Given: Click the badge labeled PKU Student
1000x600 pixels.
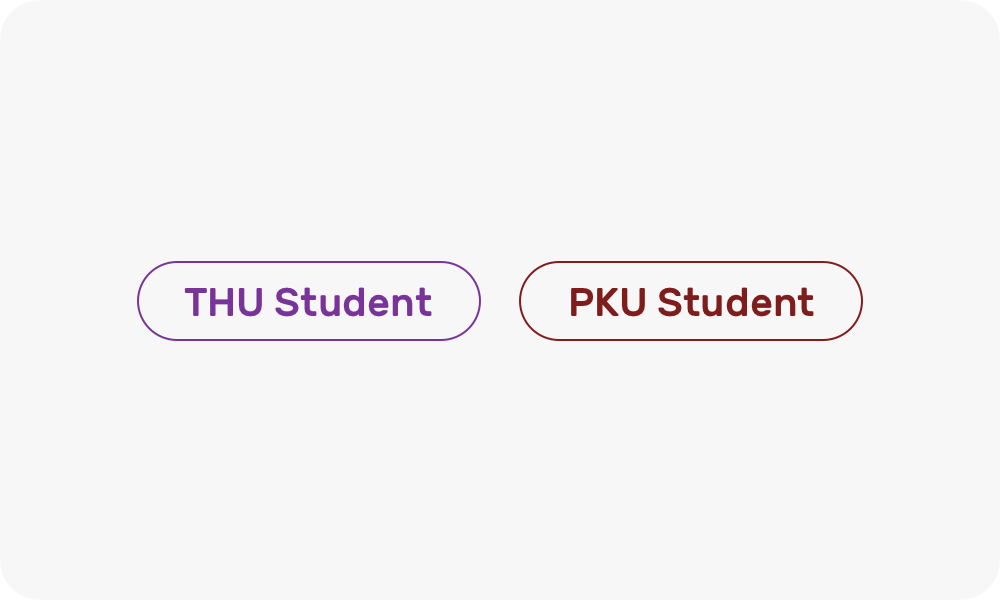Looking at the screenshot, I should pyautogui.click(x=691, y=301).
